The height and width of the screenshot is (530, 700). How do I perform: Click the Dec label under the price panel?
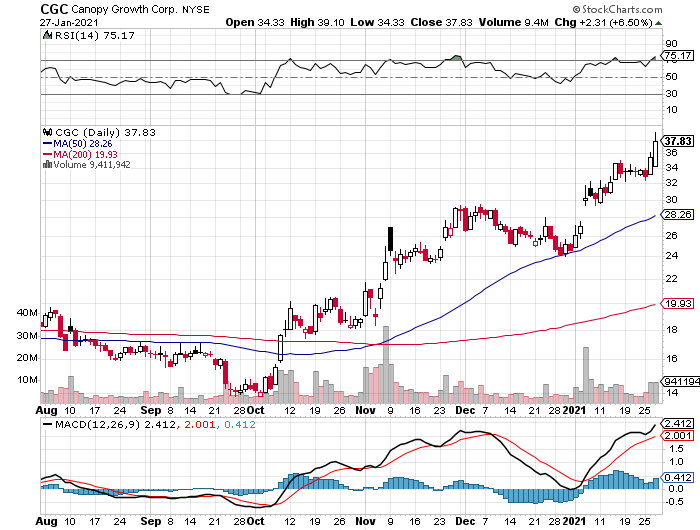click(465, 410)
